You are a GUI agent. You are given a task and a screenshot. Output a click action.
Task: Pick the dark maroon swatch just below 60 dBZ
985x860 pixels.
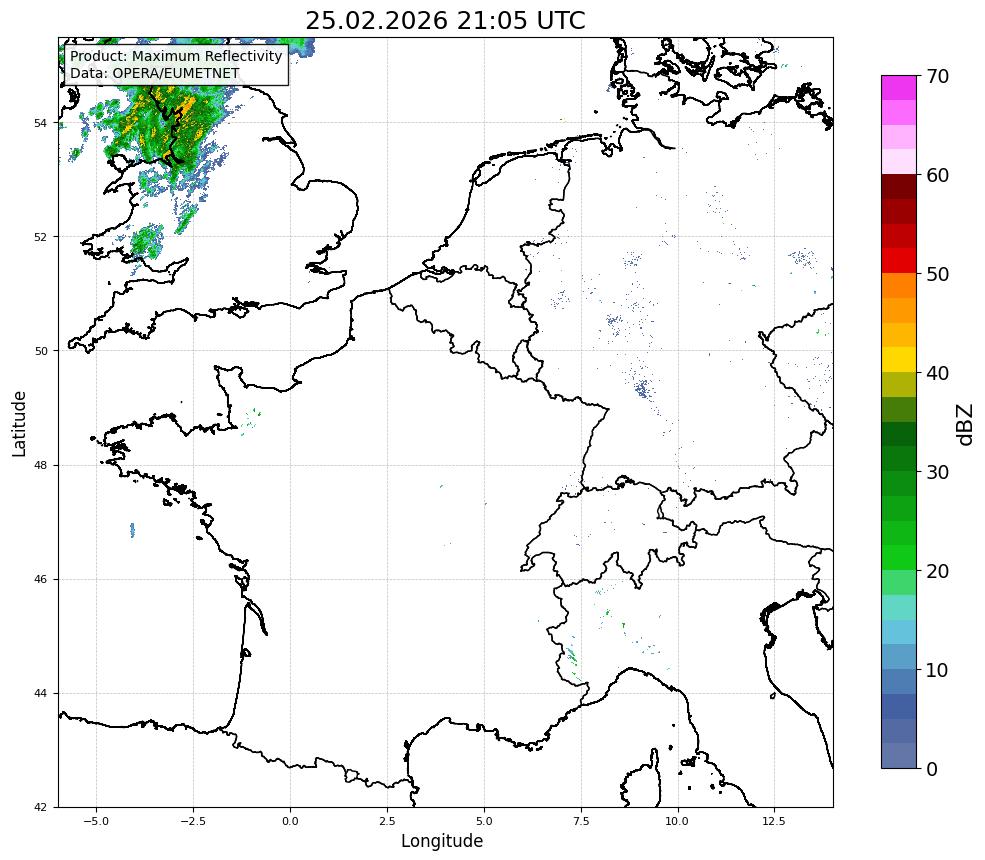point(899,187)
